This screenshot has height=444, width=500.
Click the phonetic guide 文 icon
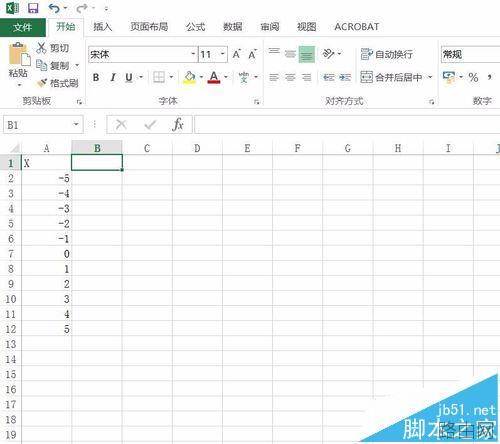coord(244,77)
